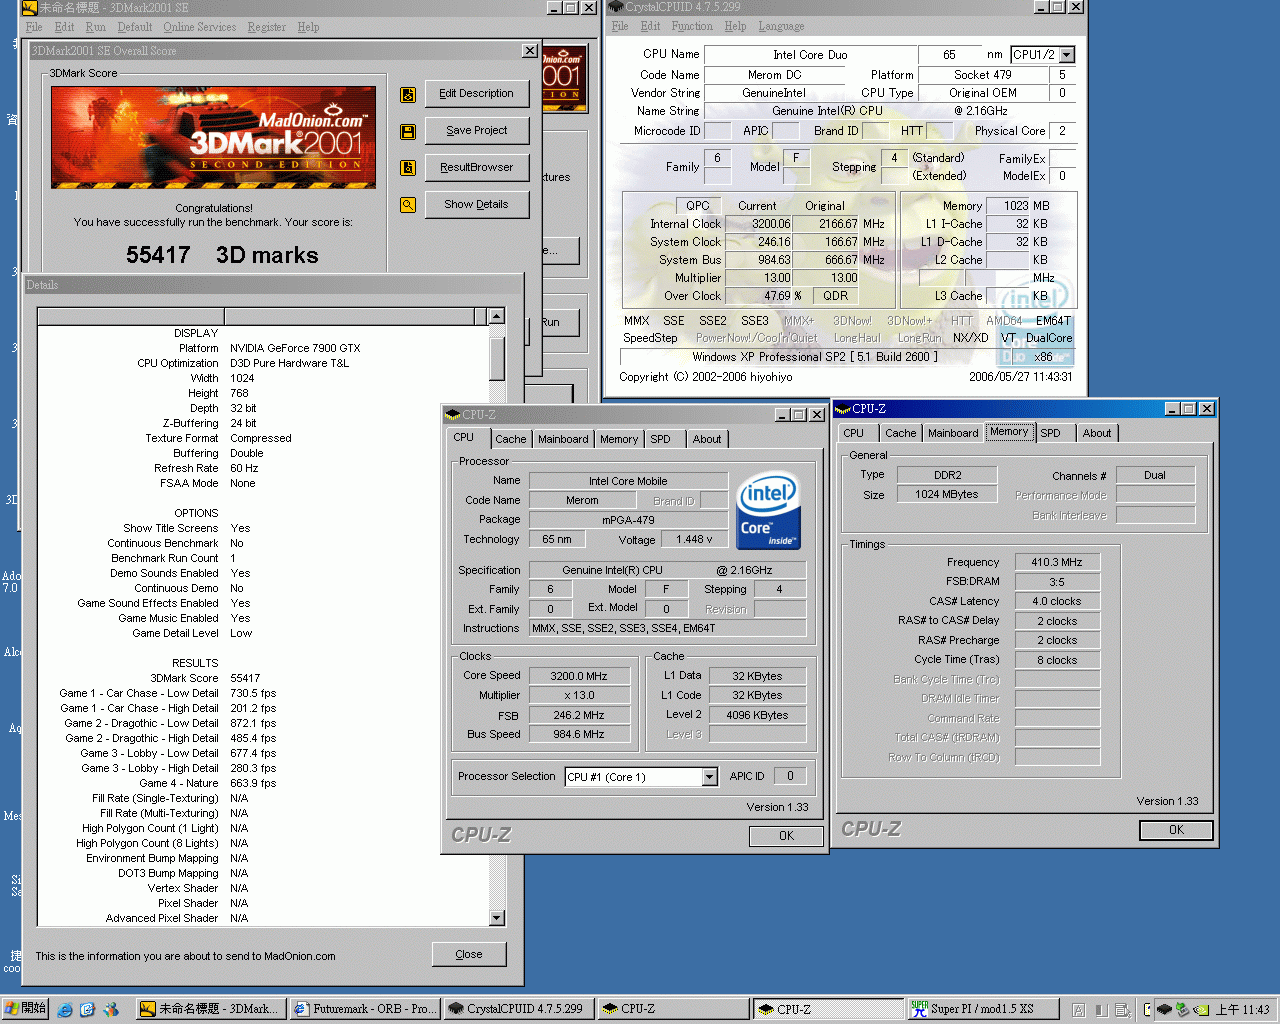Click the yellow ResultBrowser document-search icon
The image size is (1280, 1024).
(x=408, y=168)
